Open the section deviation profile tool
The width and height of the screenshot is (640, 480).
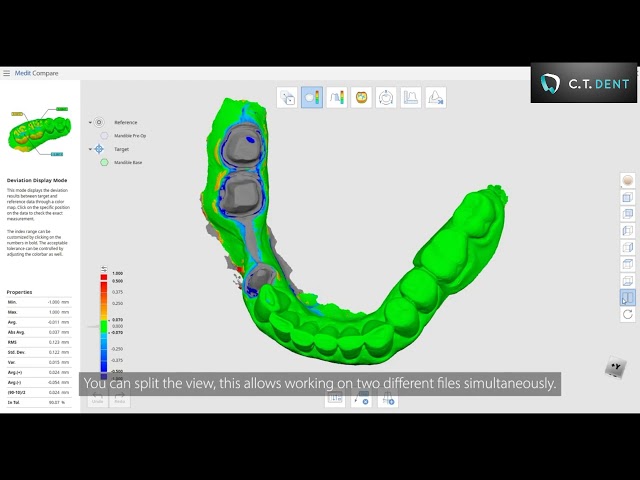337,98
